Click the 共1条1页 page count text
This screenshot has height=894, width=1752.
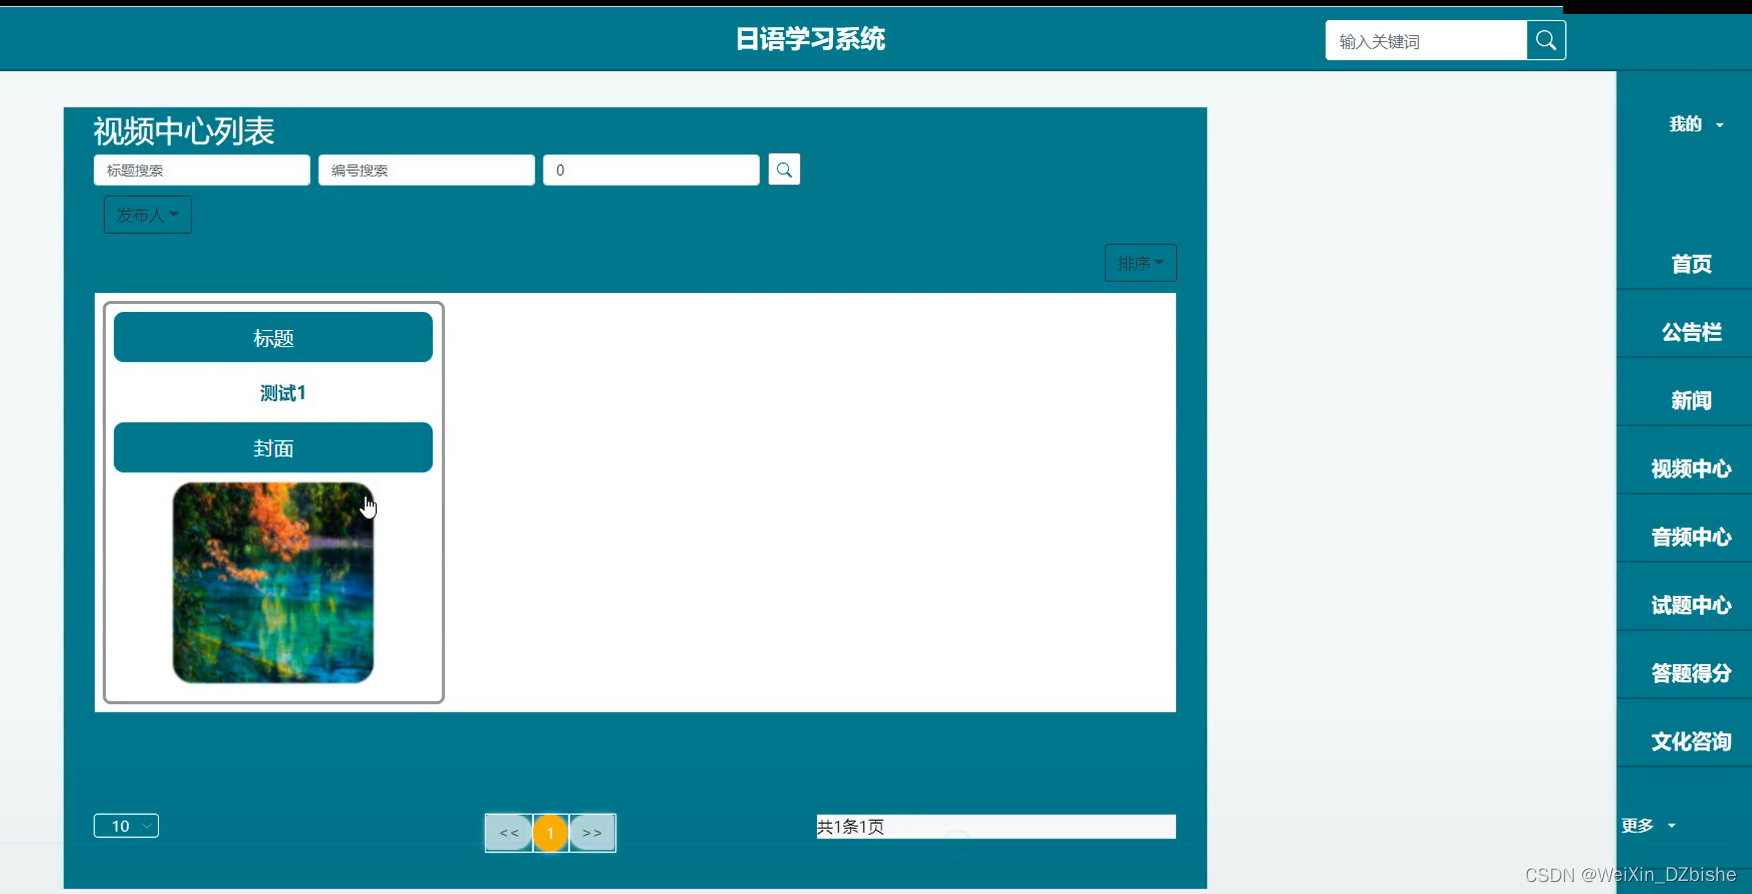(x=851, y=827)
